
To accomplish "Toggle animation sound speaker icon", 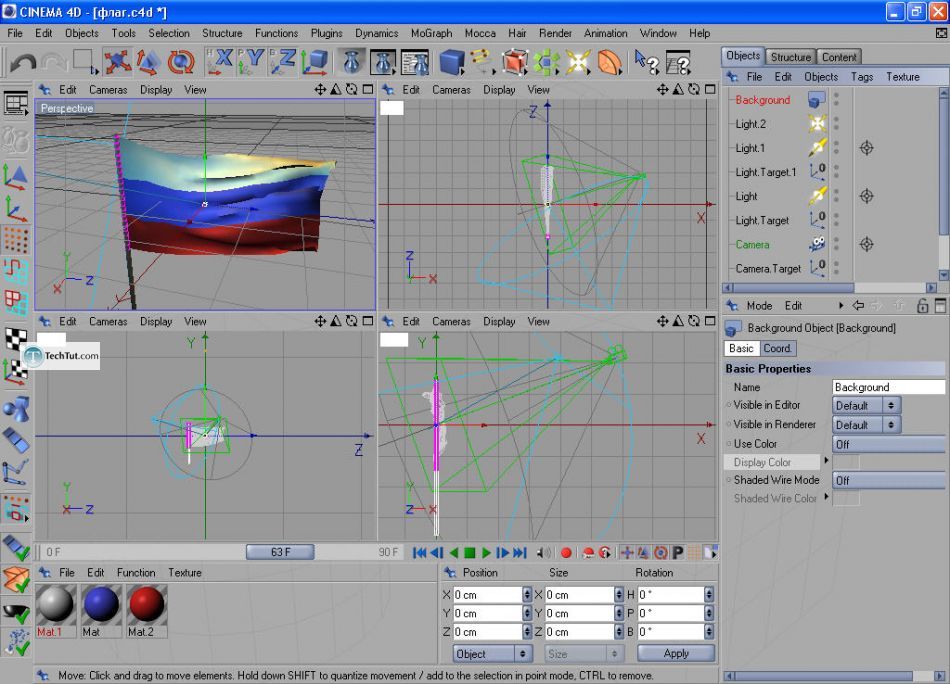I will point(544,553).
